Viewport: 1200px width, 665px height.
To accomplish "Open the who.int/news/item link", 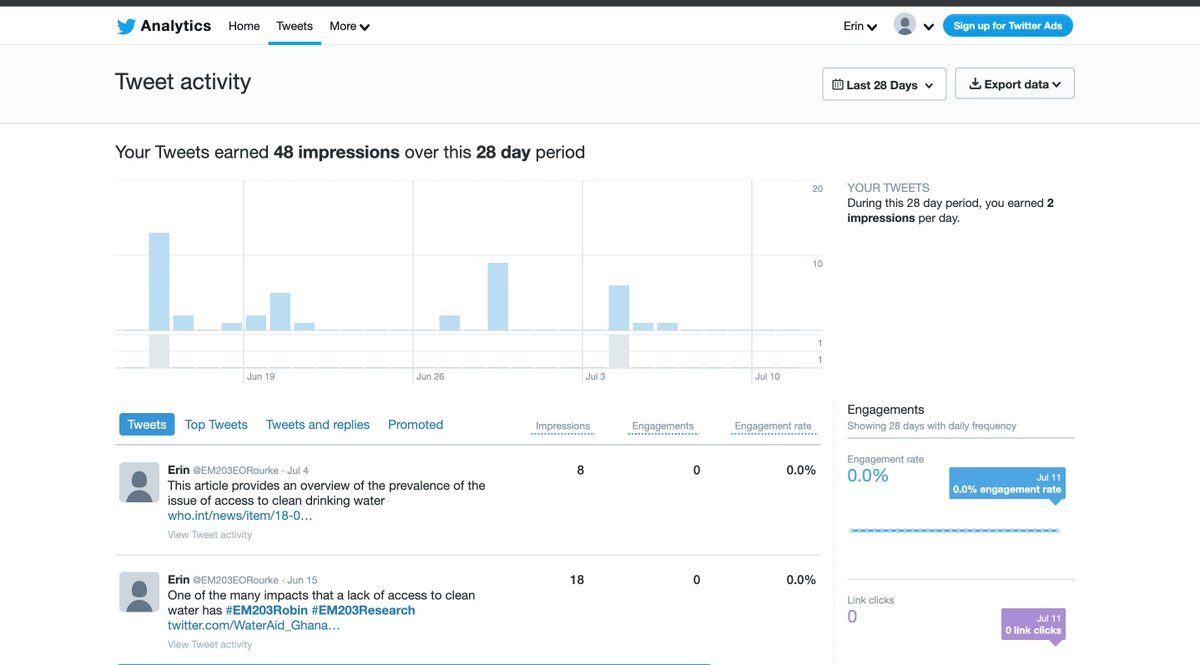I will tap(240, 516).
